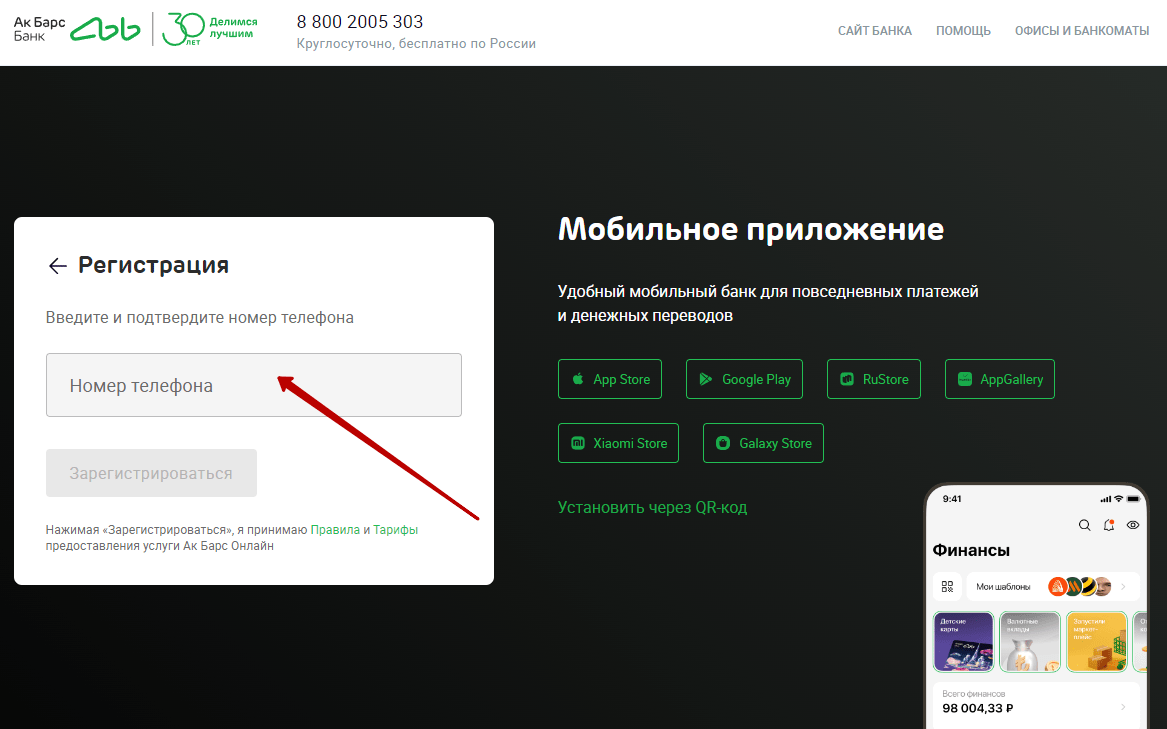This screenshot has height=729, width=1167.
Task: Click the Galaxy Store button
Action: pyautogui.click(x=763, y=443)
